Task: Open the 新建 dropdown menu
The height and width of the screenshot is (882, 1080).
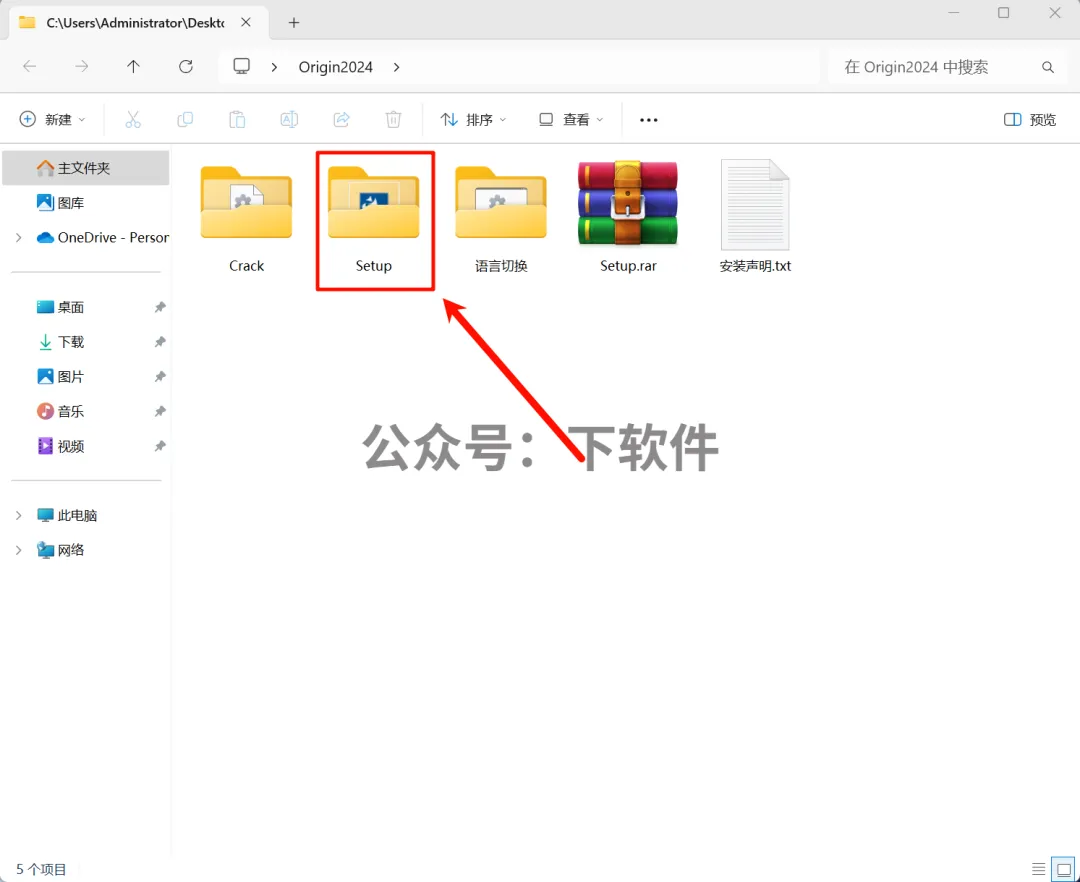Action: 53,120
